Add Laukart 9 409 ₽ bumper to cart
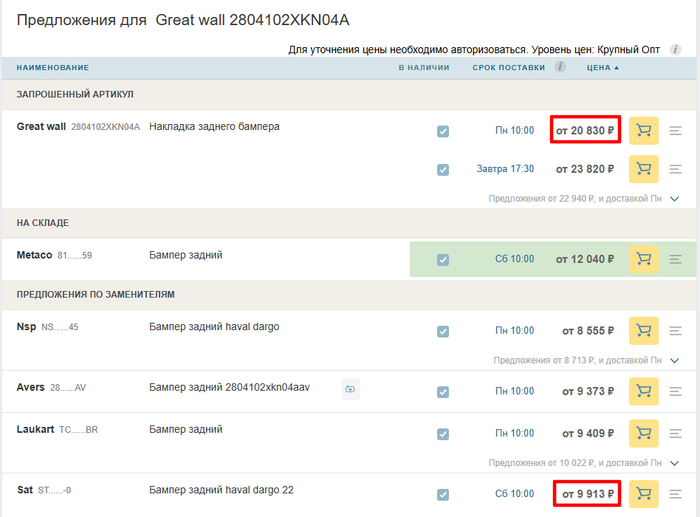The image size is (700, 517). 643,433
